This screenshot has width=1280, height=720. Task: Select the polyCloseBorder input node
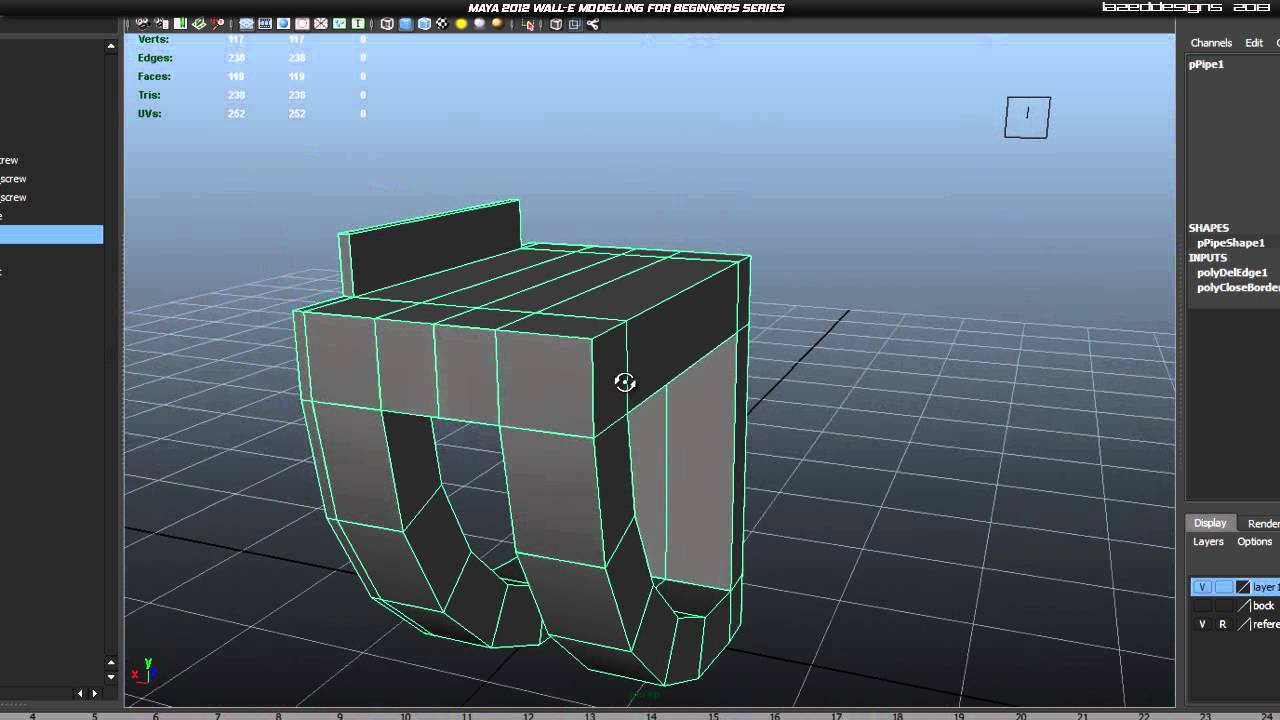(1238, 288)
